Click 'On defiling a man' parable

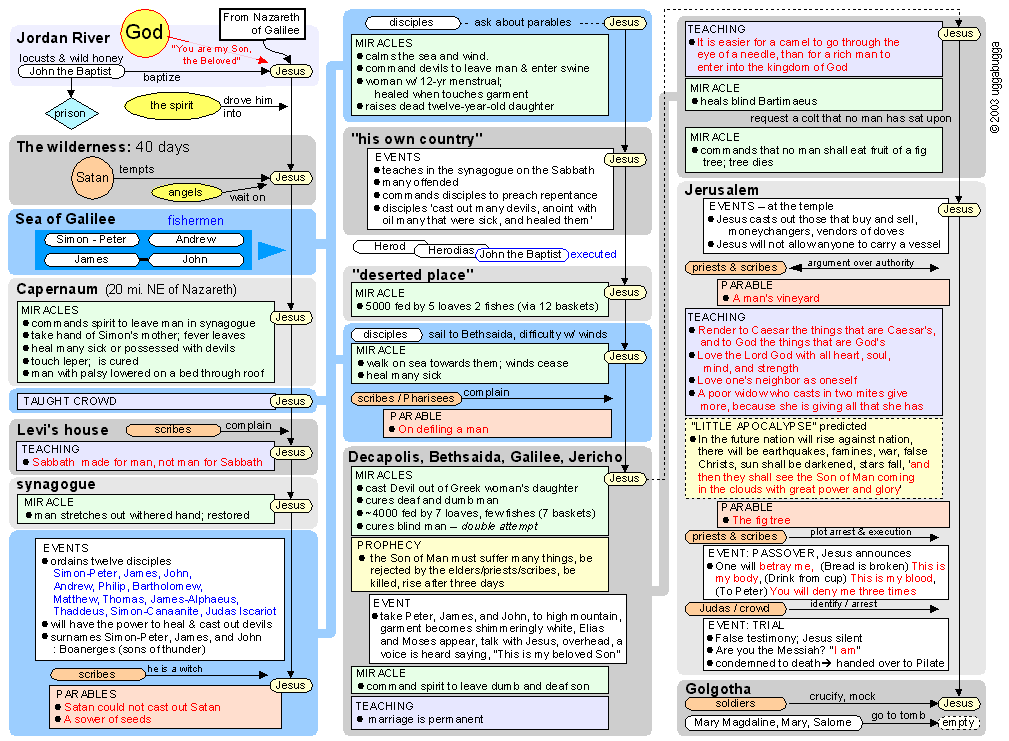pos(443,429)
